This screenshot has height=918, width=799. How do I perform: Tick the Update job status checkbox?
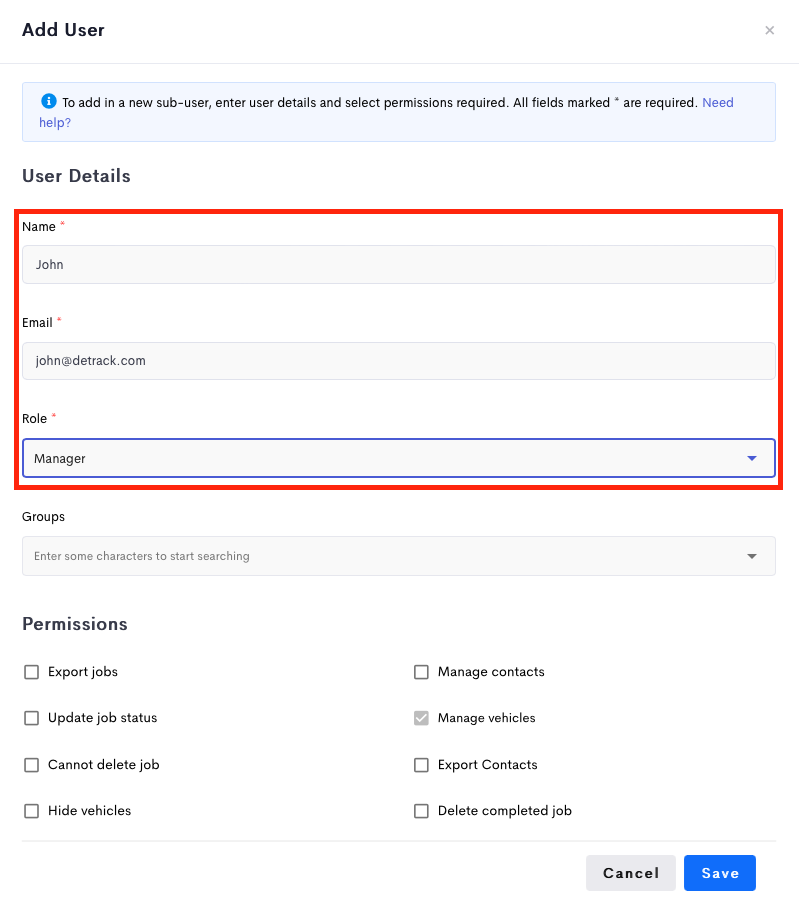(32, 718)
